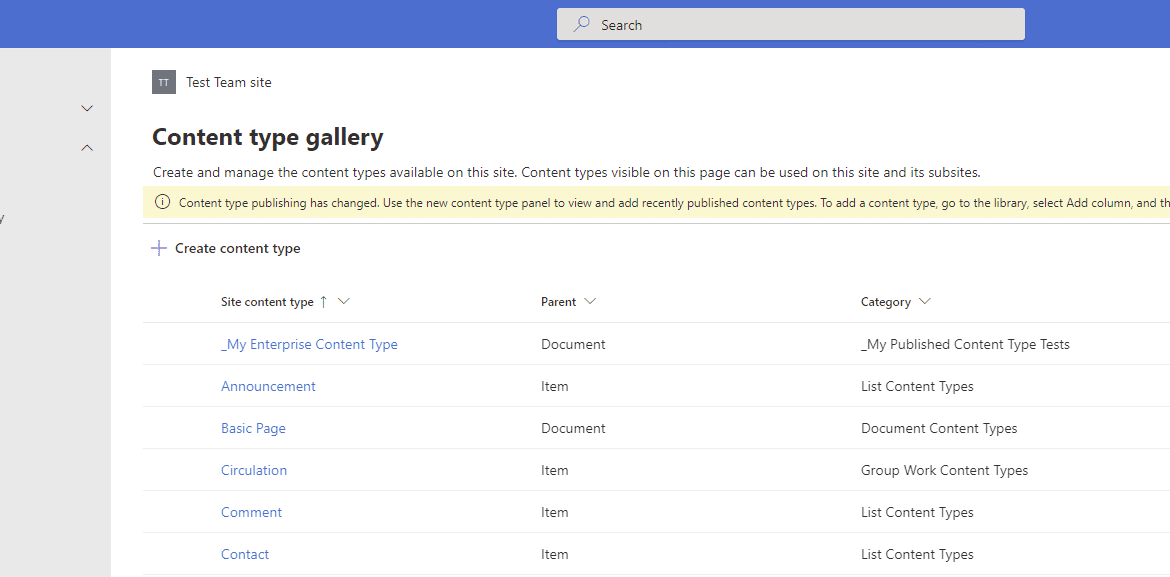Open the _My Enterprise Content Type link
The image size is (1170, 577).
point(309,344)
